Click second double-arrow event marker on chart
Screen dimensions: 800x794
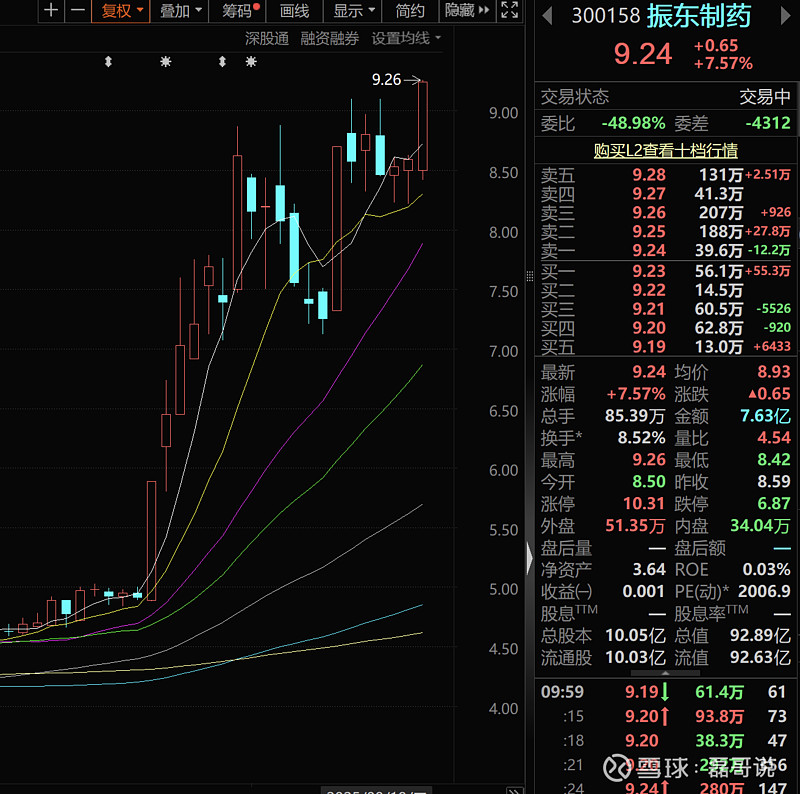point(222,62)
